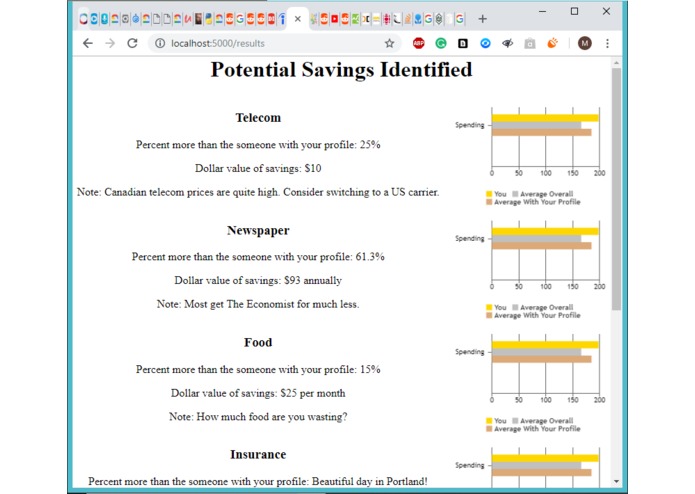Viewport: 695px width, 494px height.
Task: Open the green Grammarly extension
Action: pos(441,43)
